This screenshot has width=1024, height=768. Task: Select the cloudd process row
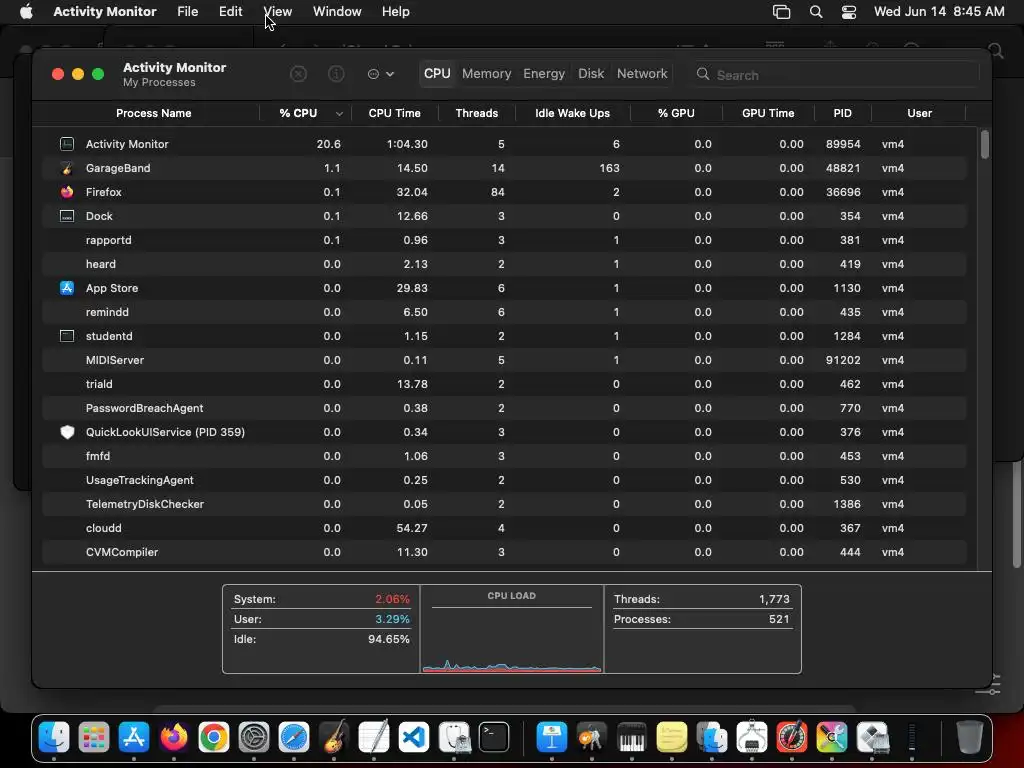(x=504, y=528)
